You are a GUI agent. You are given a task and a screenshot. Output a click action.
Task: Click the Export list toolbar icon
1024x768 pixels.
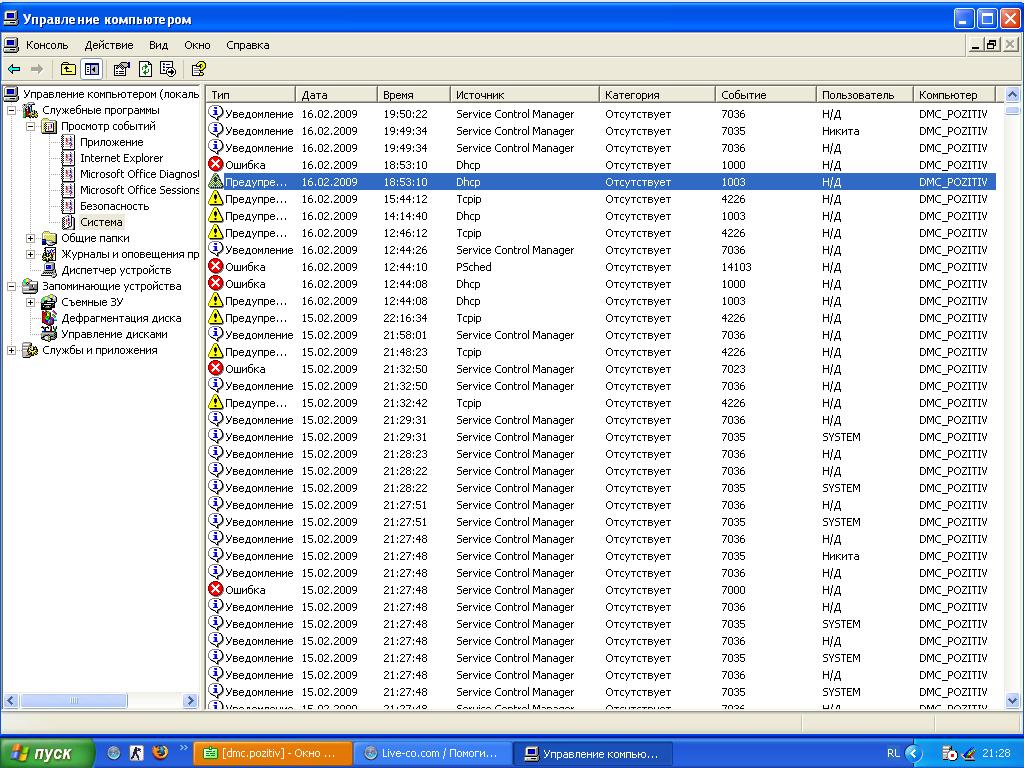168,69
